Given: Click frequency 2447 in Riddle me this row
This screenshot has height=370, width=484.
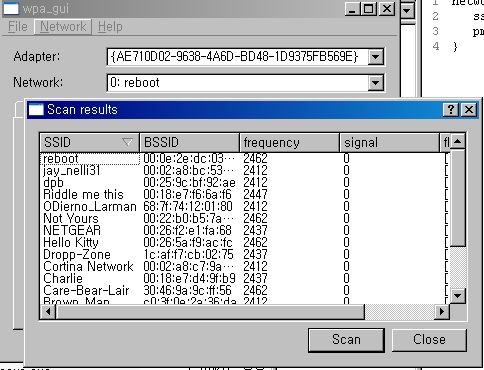Looking at the screenshot, I should 255,195.
